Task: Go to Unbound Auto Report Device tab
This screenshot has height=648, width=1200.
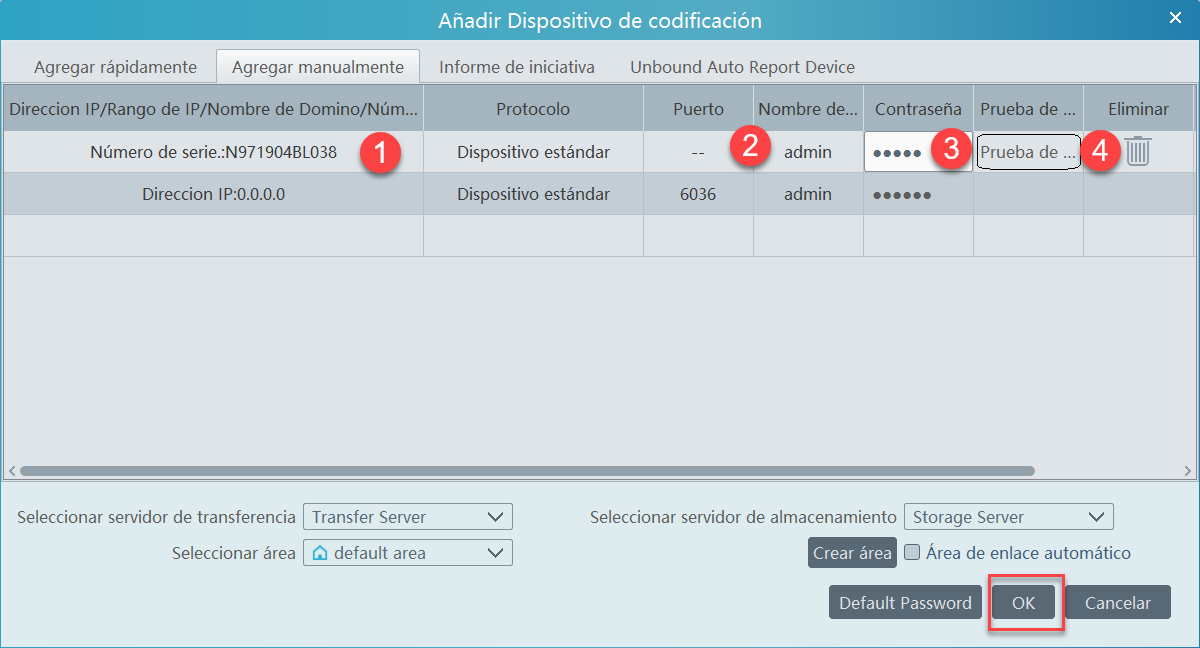Action: point(742,67)
